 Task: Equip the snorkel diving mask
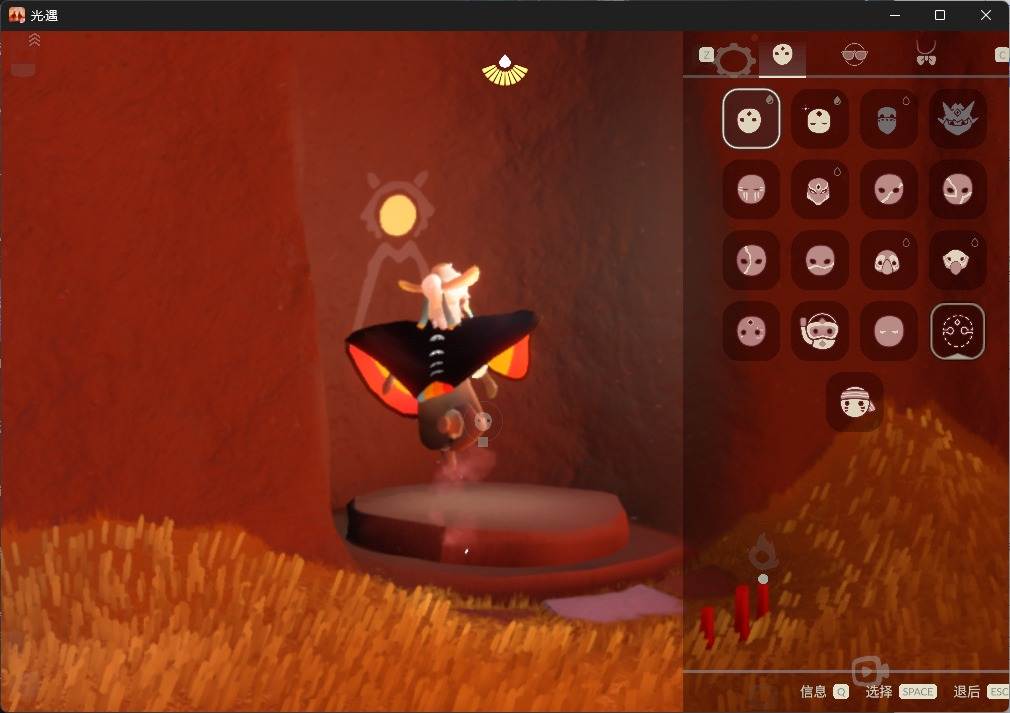click(819, 331)
